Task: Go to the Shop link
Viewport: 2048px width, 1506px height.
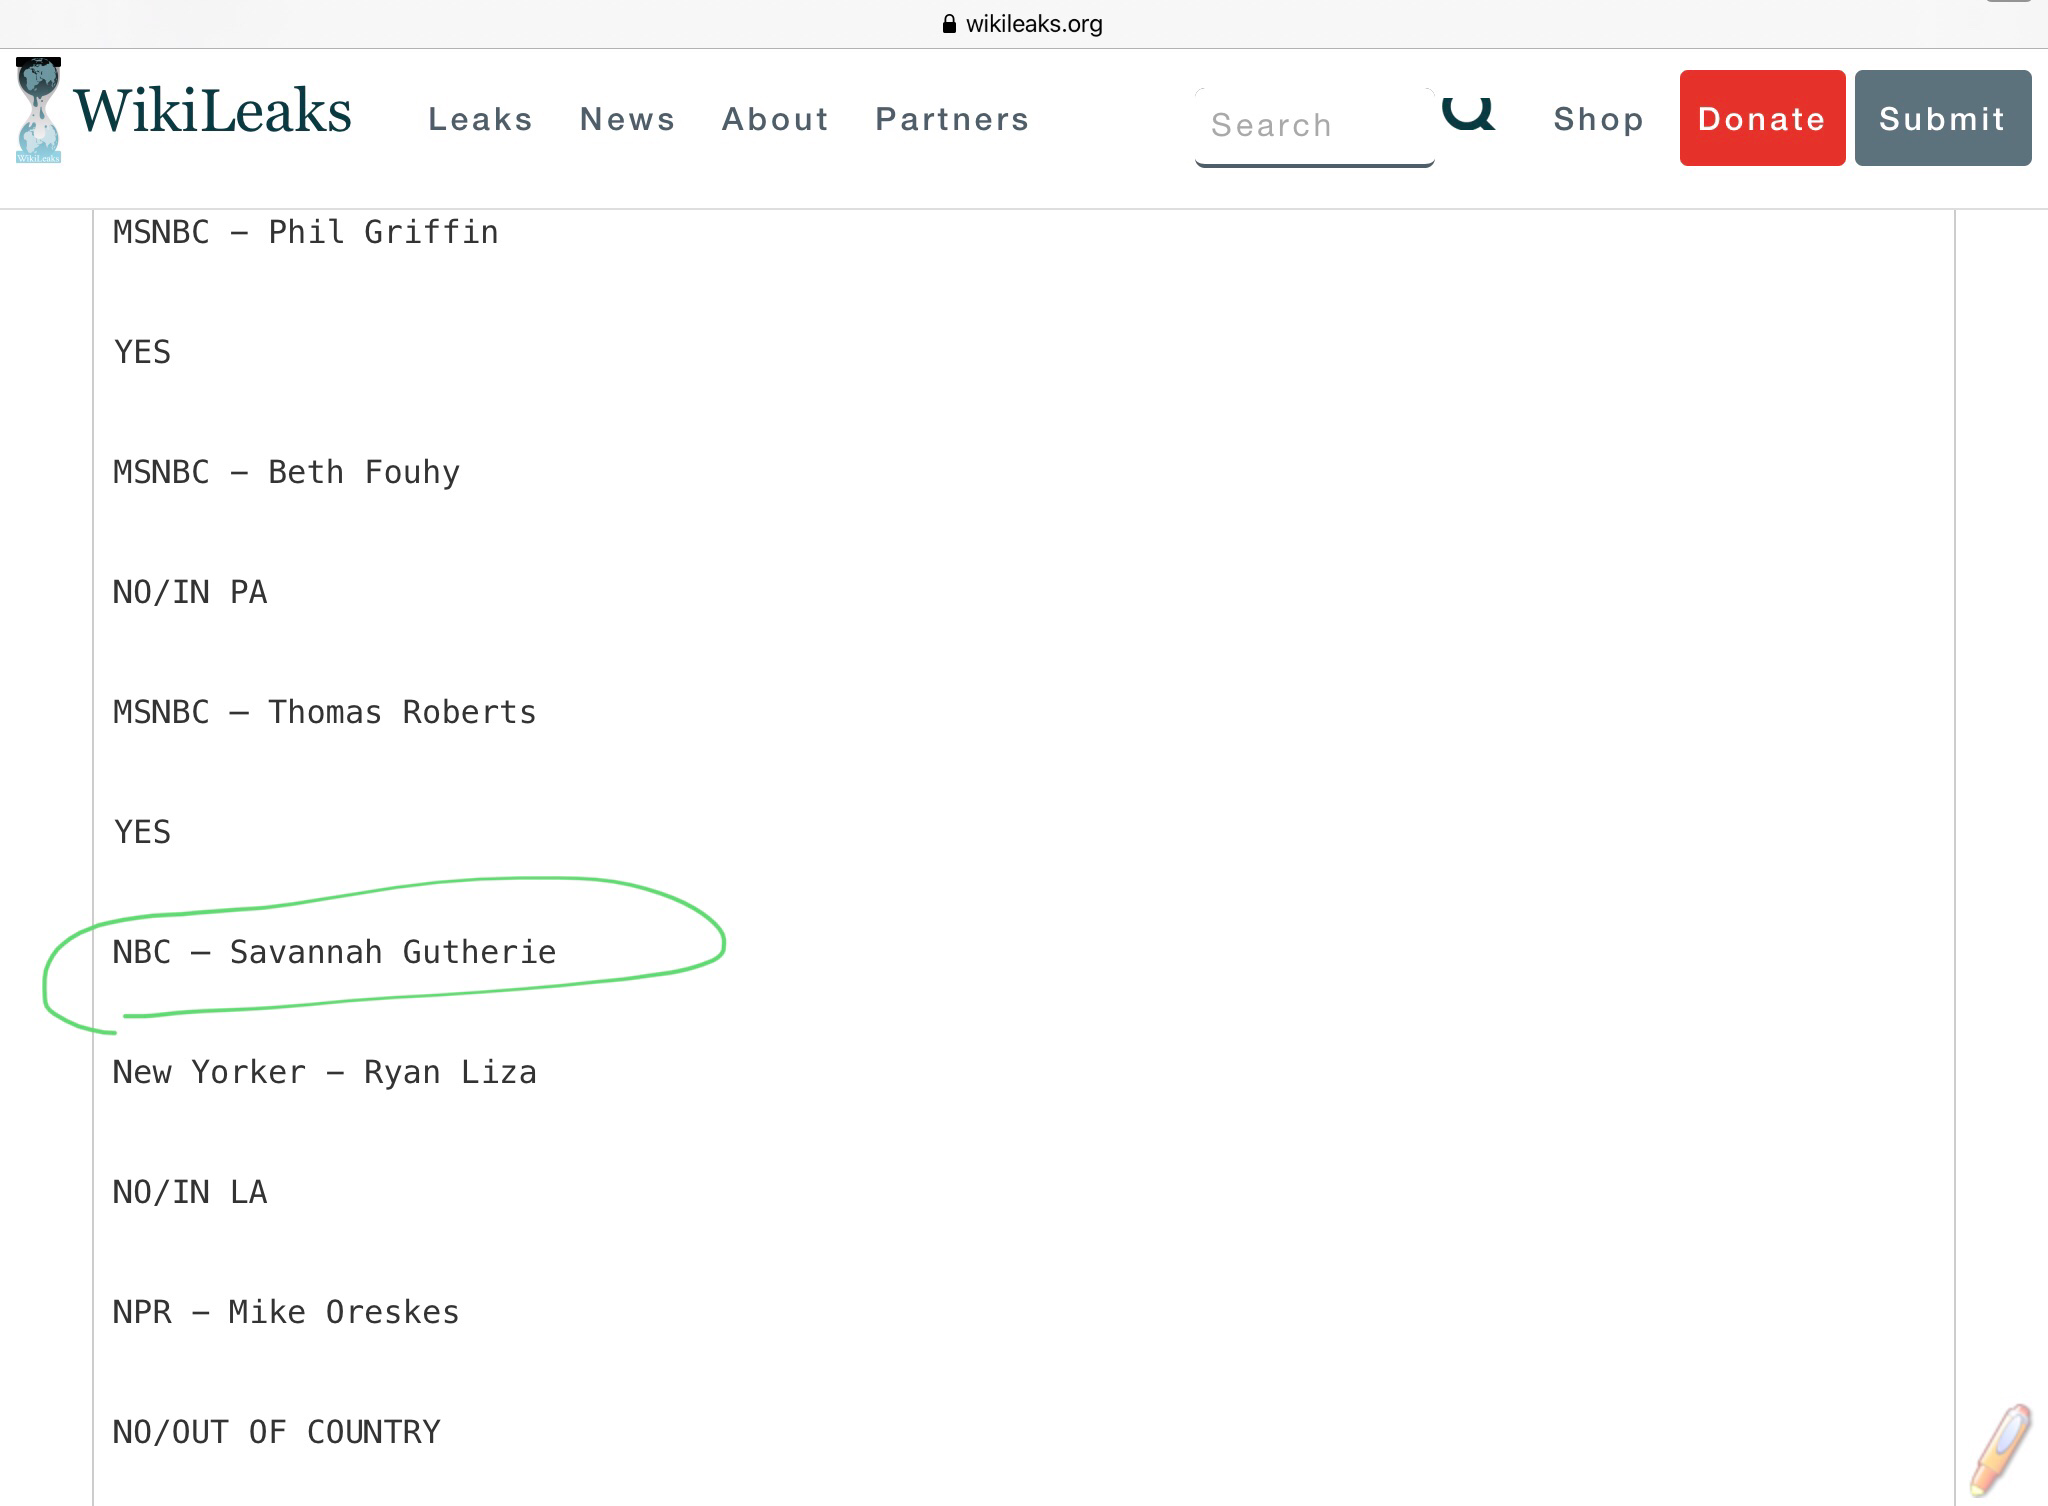Action: 1598,119
